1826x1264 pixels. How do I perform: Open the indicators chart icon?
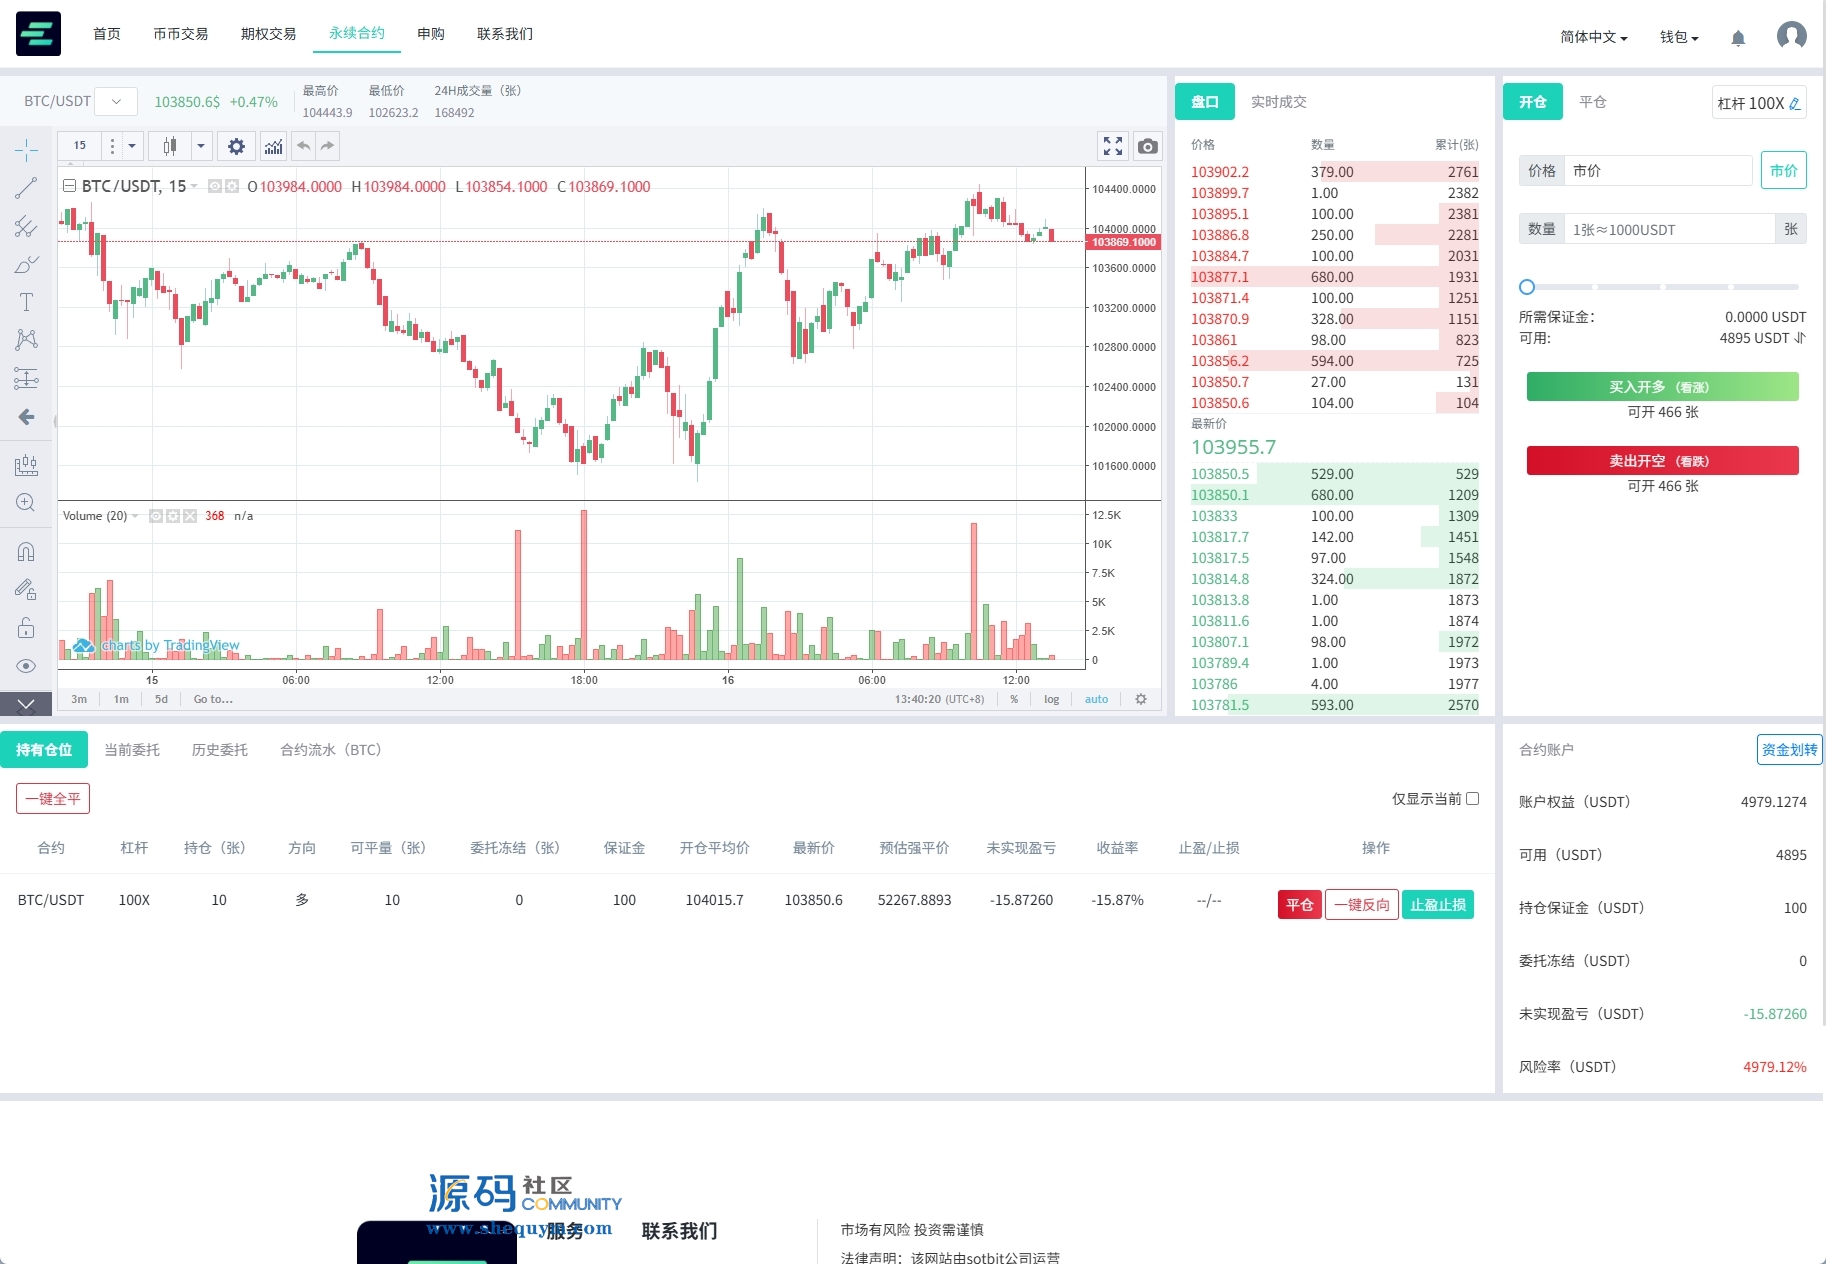pyautogui.click(x=273, y=147)
